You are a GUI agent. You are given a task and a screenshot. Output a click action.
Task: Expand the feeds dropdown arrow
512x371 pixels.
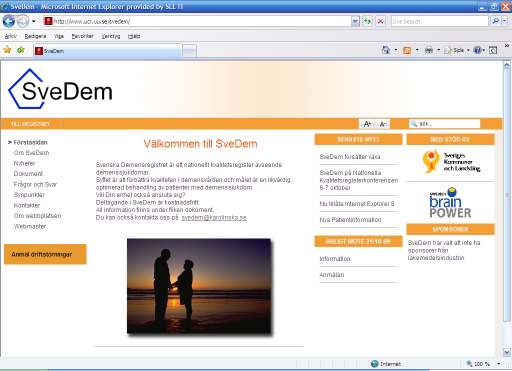417,50
